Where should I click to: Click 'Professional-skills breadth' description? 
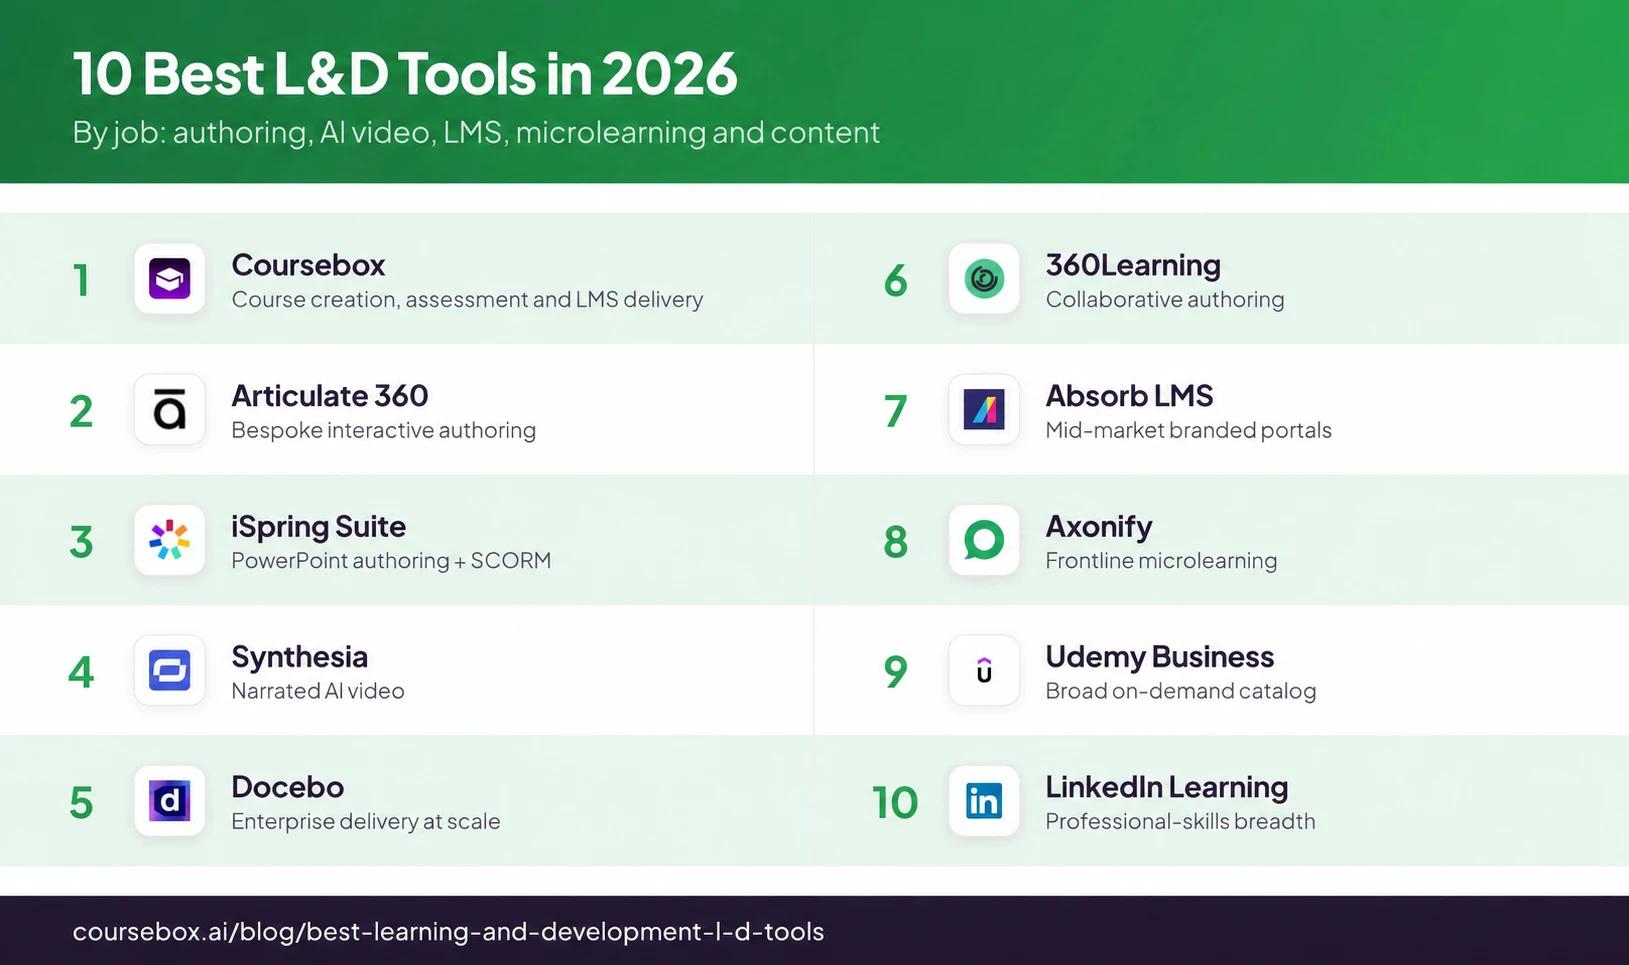click(x=1181, y=821)
